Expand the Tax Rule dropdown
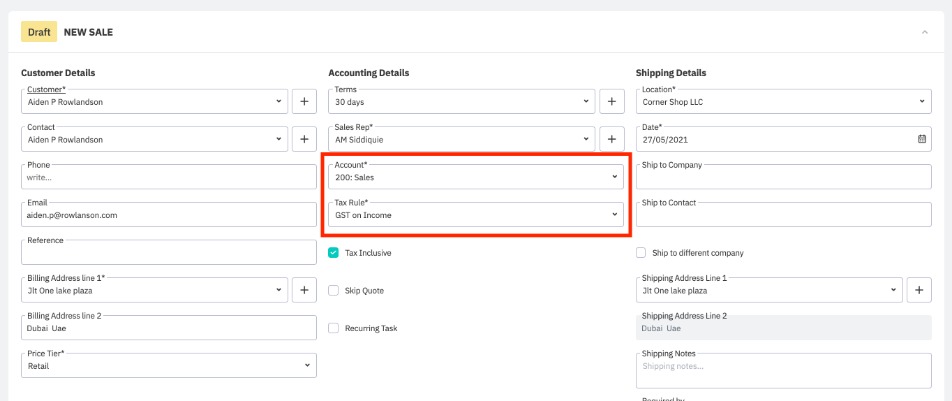 click(x=475, y=215)
